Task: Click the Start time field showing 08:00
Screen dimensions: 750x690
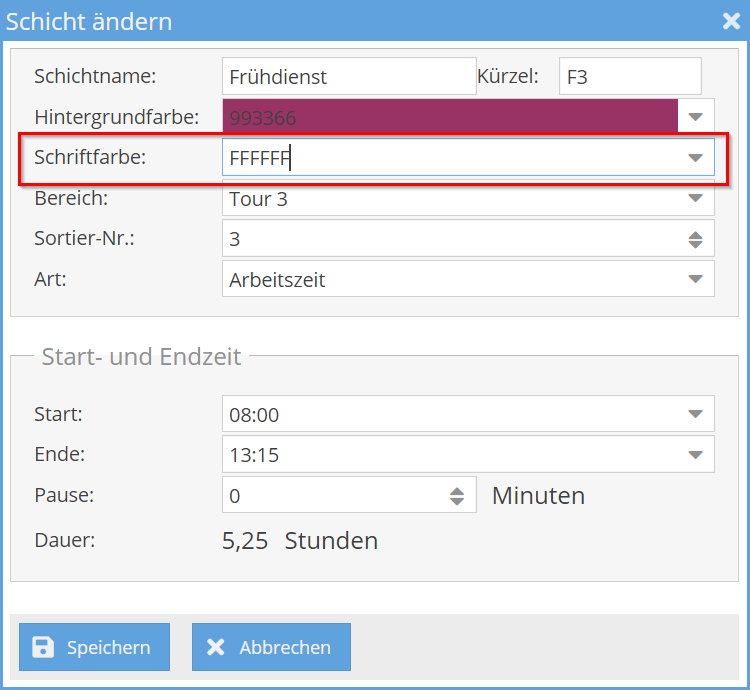Action: pos(450,414)
